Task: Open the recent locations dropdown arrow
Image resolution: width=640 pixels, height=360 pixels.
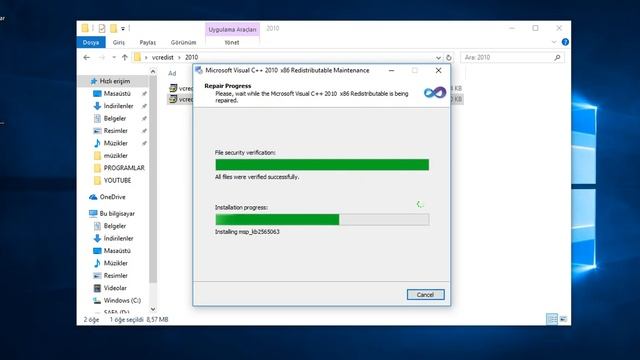Action: 114,58
